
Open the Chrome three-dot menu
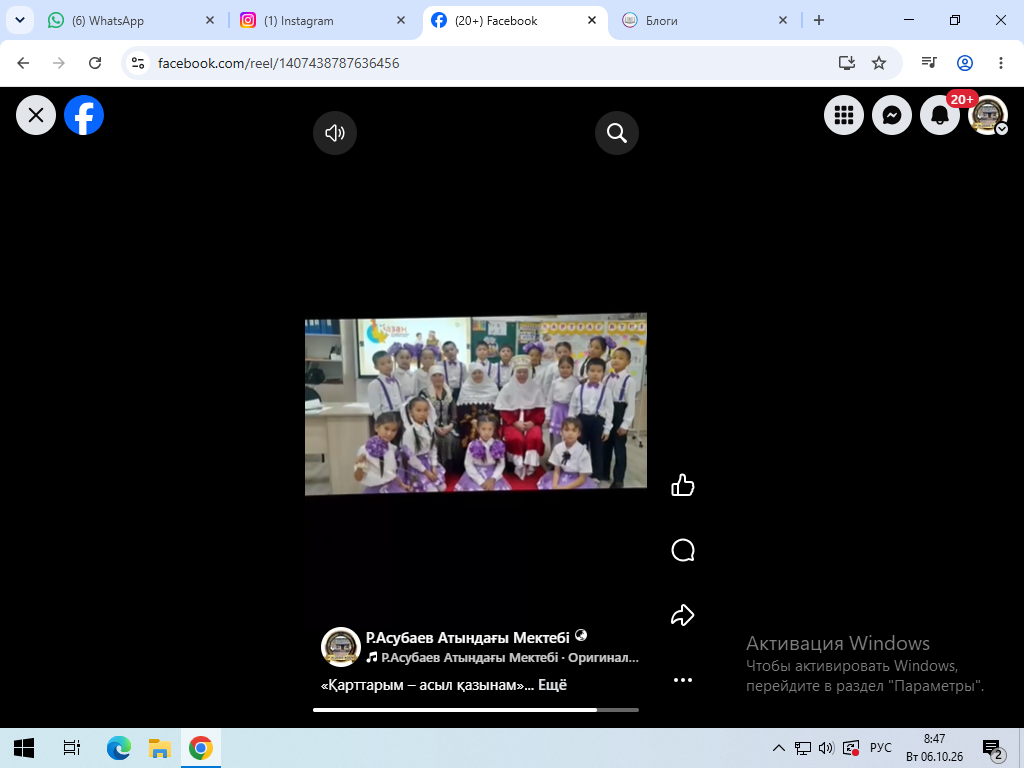[1000, 63]
